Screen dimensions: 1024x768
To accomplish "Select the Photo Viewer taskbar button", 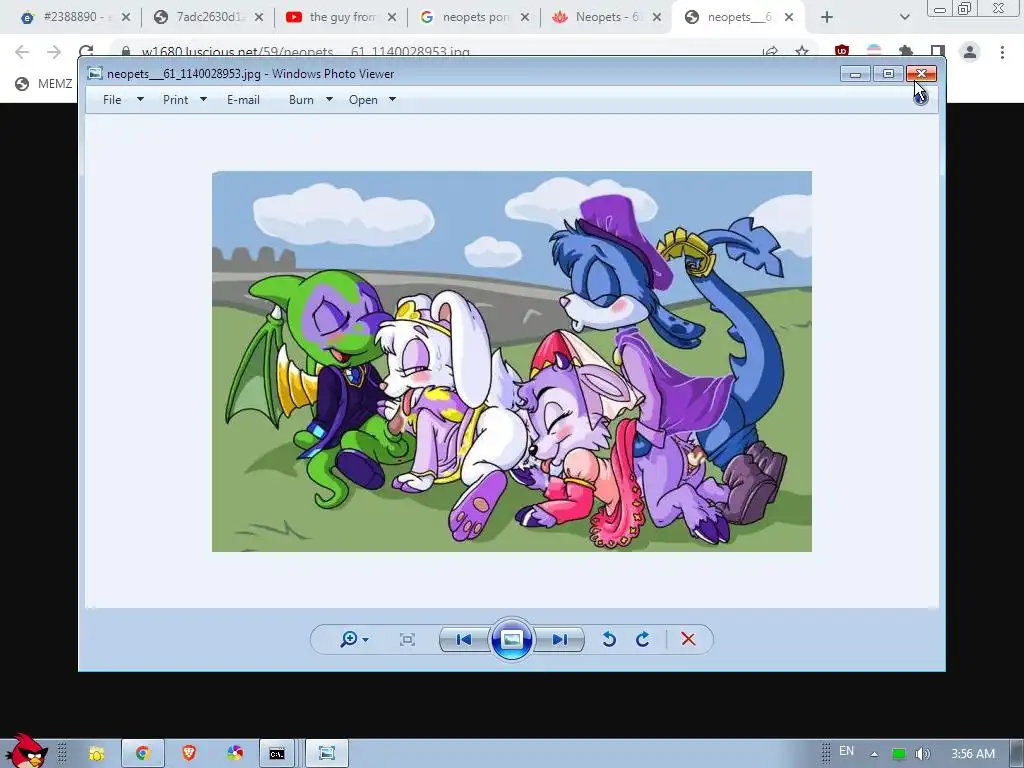I will (327, 754).
